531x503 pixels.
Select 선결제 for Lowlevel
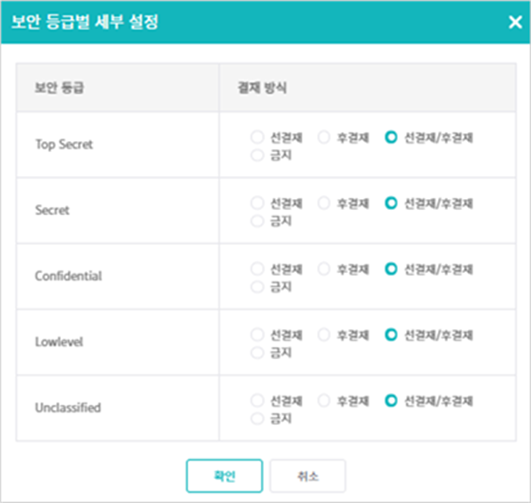(x=257, y=335)
